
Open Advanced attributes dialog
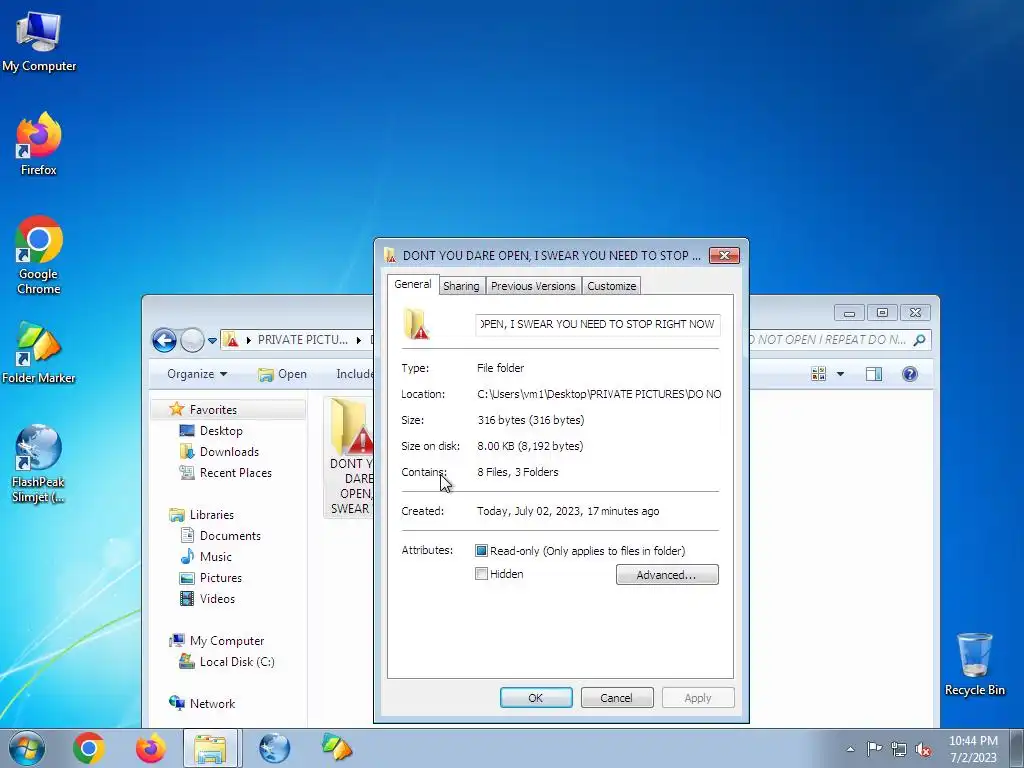click(667, 575)
